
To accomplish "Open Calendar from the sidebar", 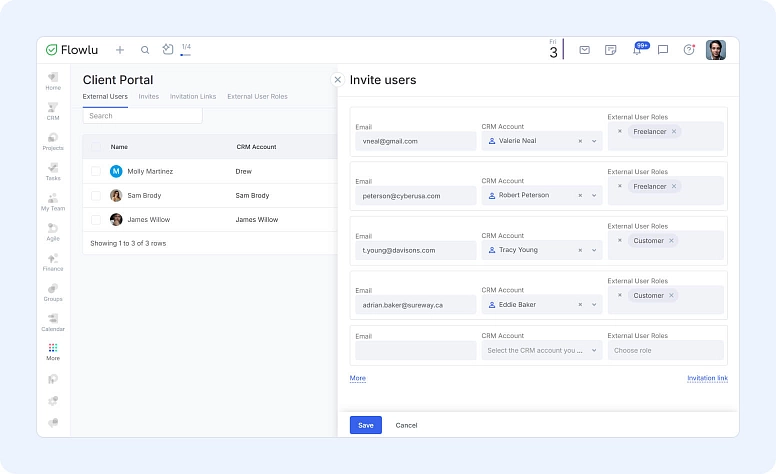I will [x=52, y=321].
